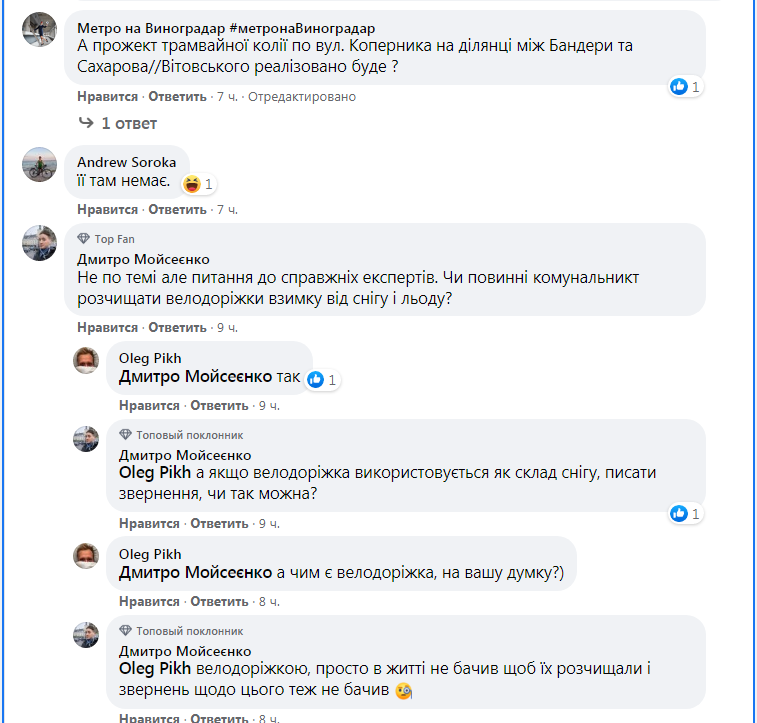Open Andrew Soroka's avatar picture
757x723 pixels.
click(39, 164)
